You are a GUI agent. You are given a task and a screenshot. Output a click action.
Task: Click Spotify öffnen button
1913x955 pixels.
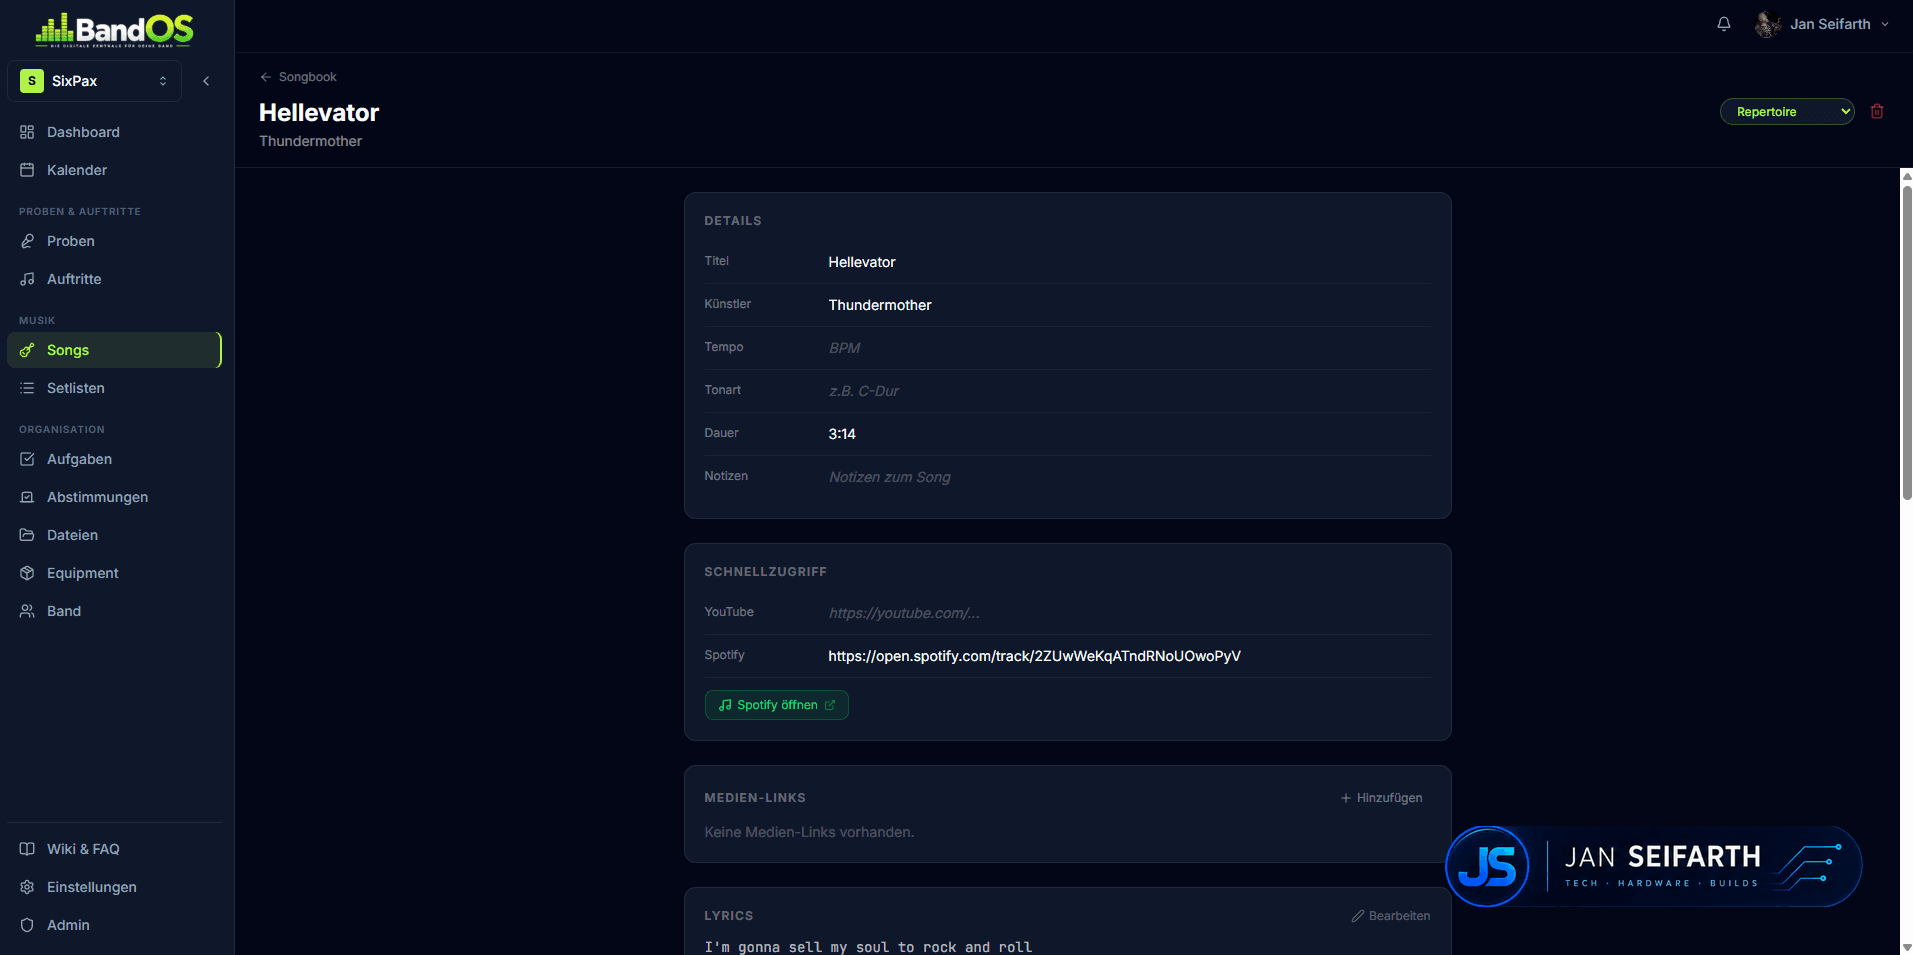pos(777,705)
